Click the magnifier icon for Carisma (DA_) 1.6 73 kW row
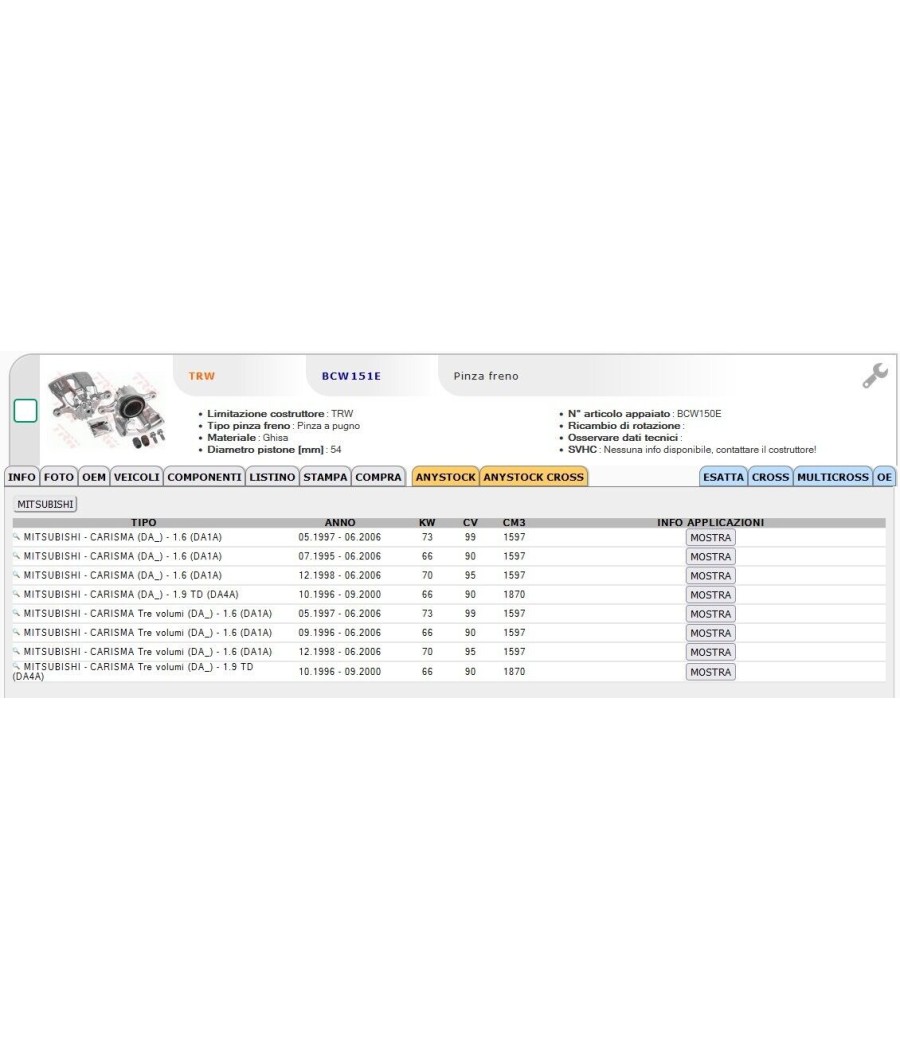The width and height of the screenshot is (900, 1050). click(17, 537)
